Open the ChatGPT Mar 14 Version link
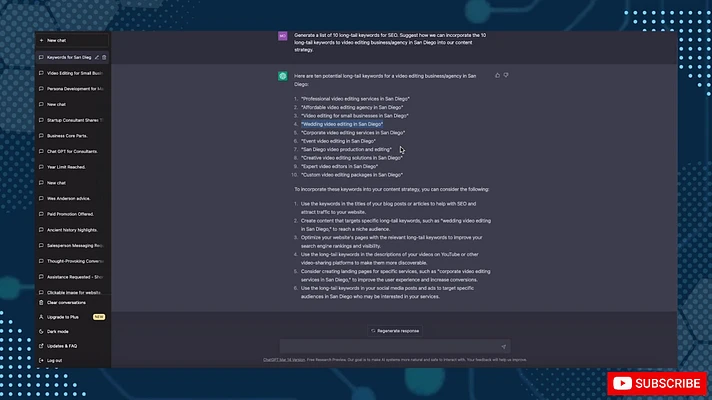 [285, 360]
